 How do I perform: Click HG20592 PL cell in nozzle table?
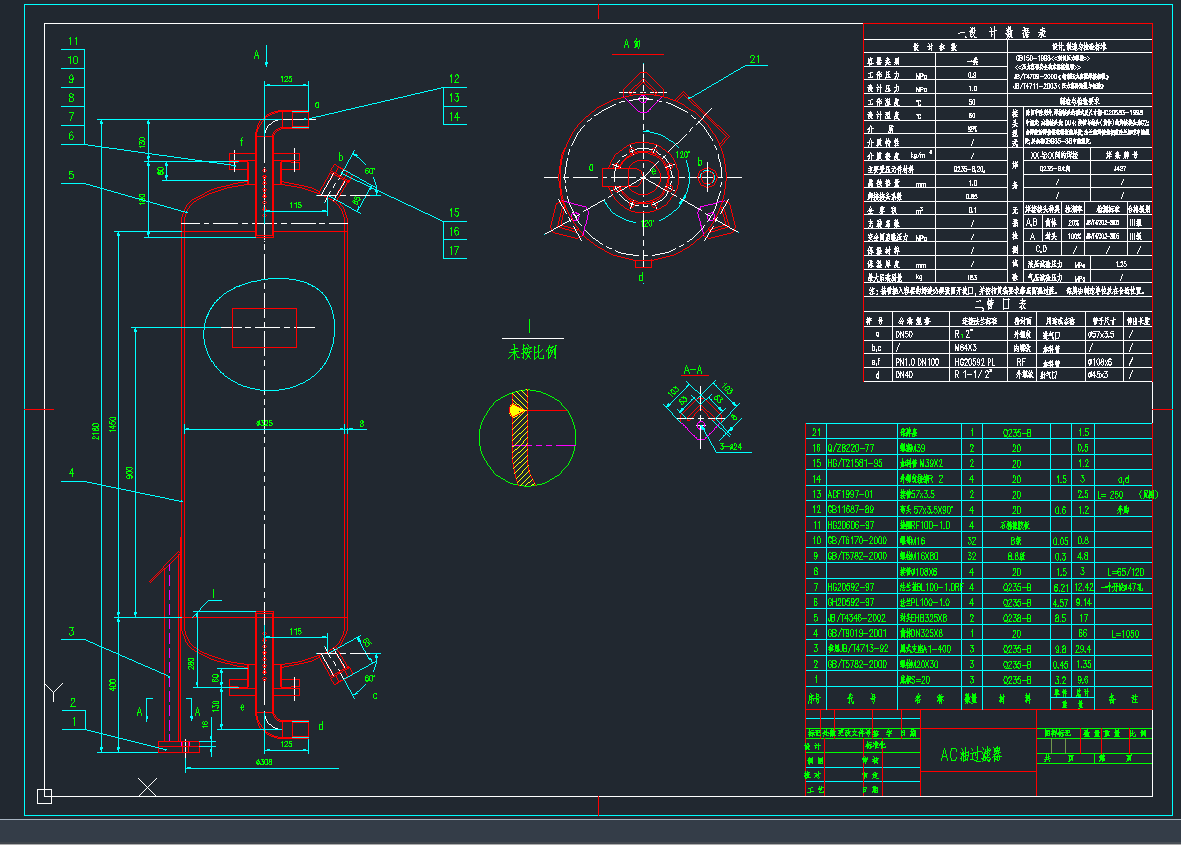click(x=975, y=361)
